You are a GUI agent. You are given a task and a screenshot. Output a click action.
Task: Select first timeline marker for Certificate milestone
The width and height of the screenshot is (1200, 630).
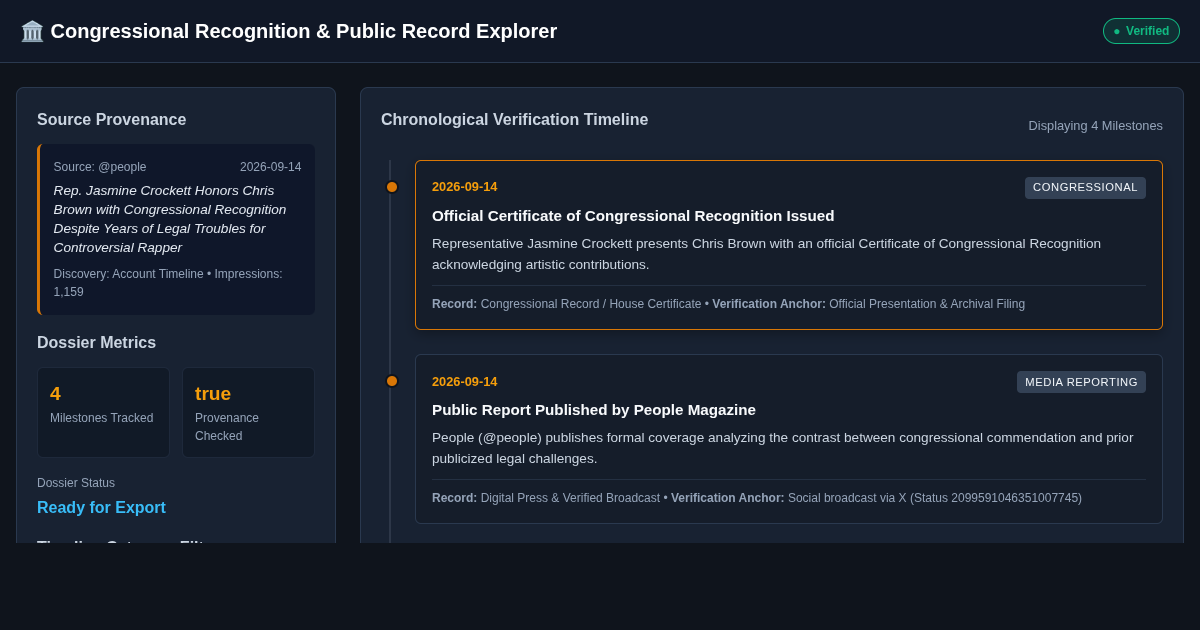[x=392, y=187]
